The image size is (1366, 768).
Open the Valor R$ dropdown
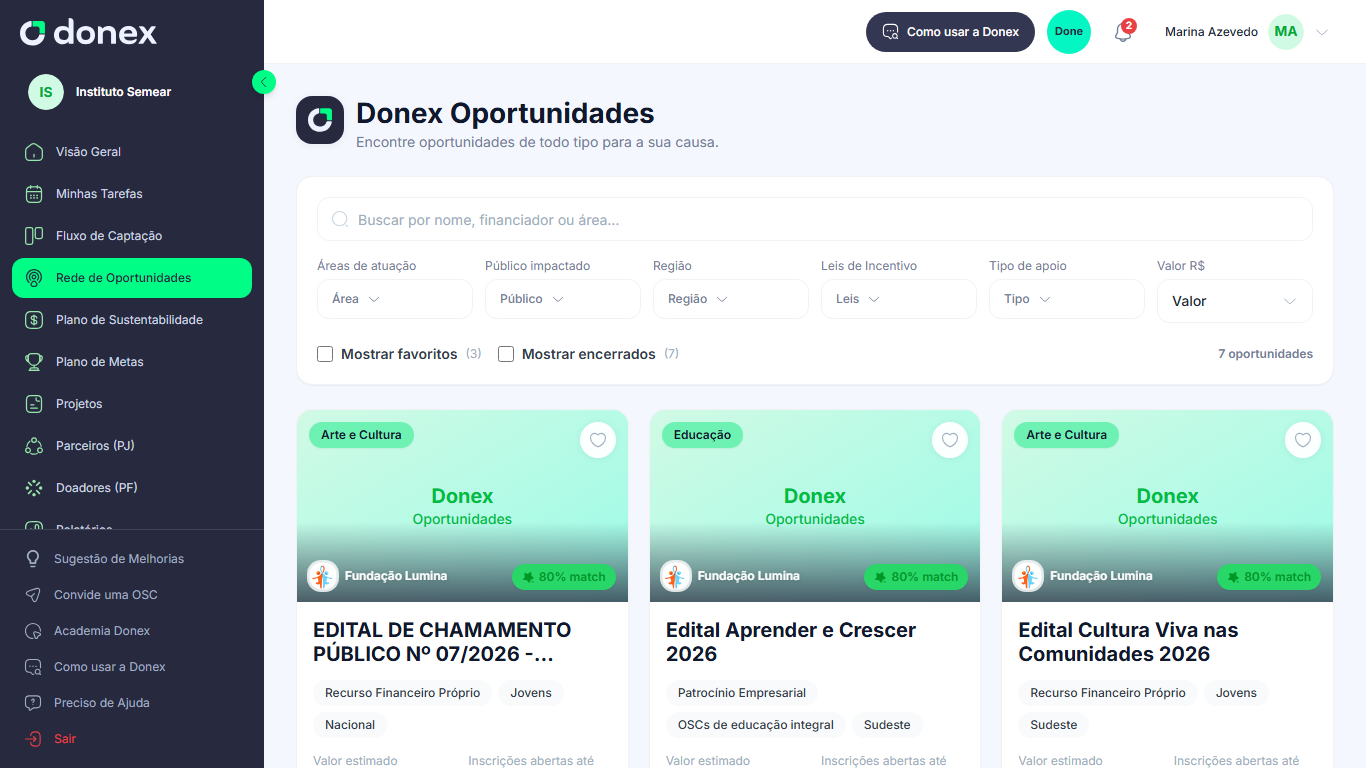click(1235, 301)
